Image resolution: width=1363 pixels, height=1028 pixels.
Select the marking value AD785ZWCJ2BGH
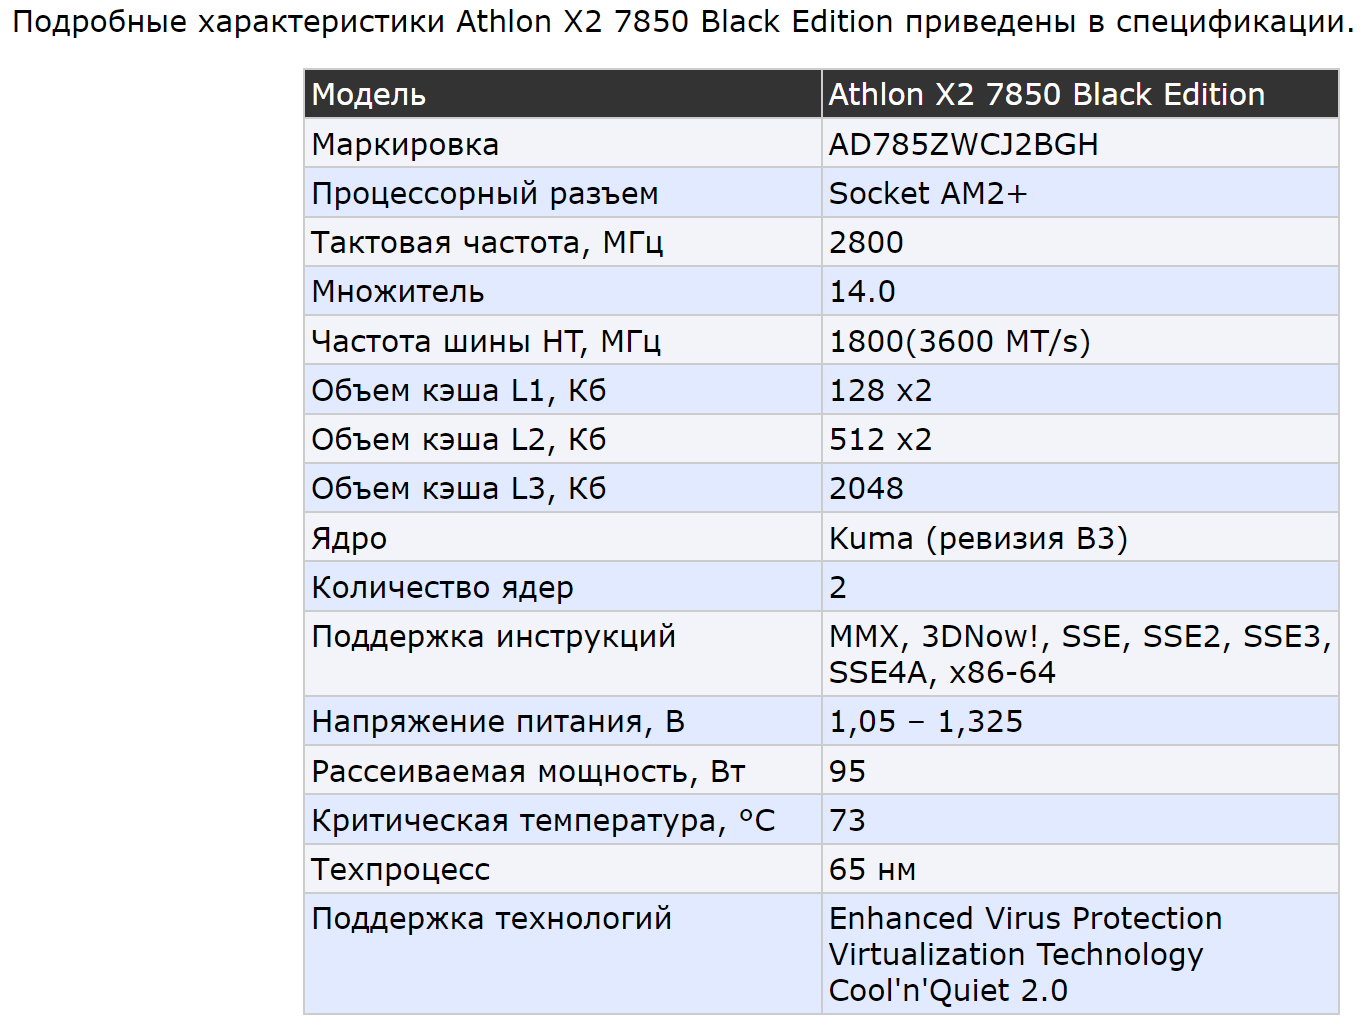[963, 145]
